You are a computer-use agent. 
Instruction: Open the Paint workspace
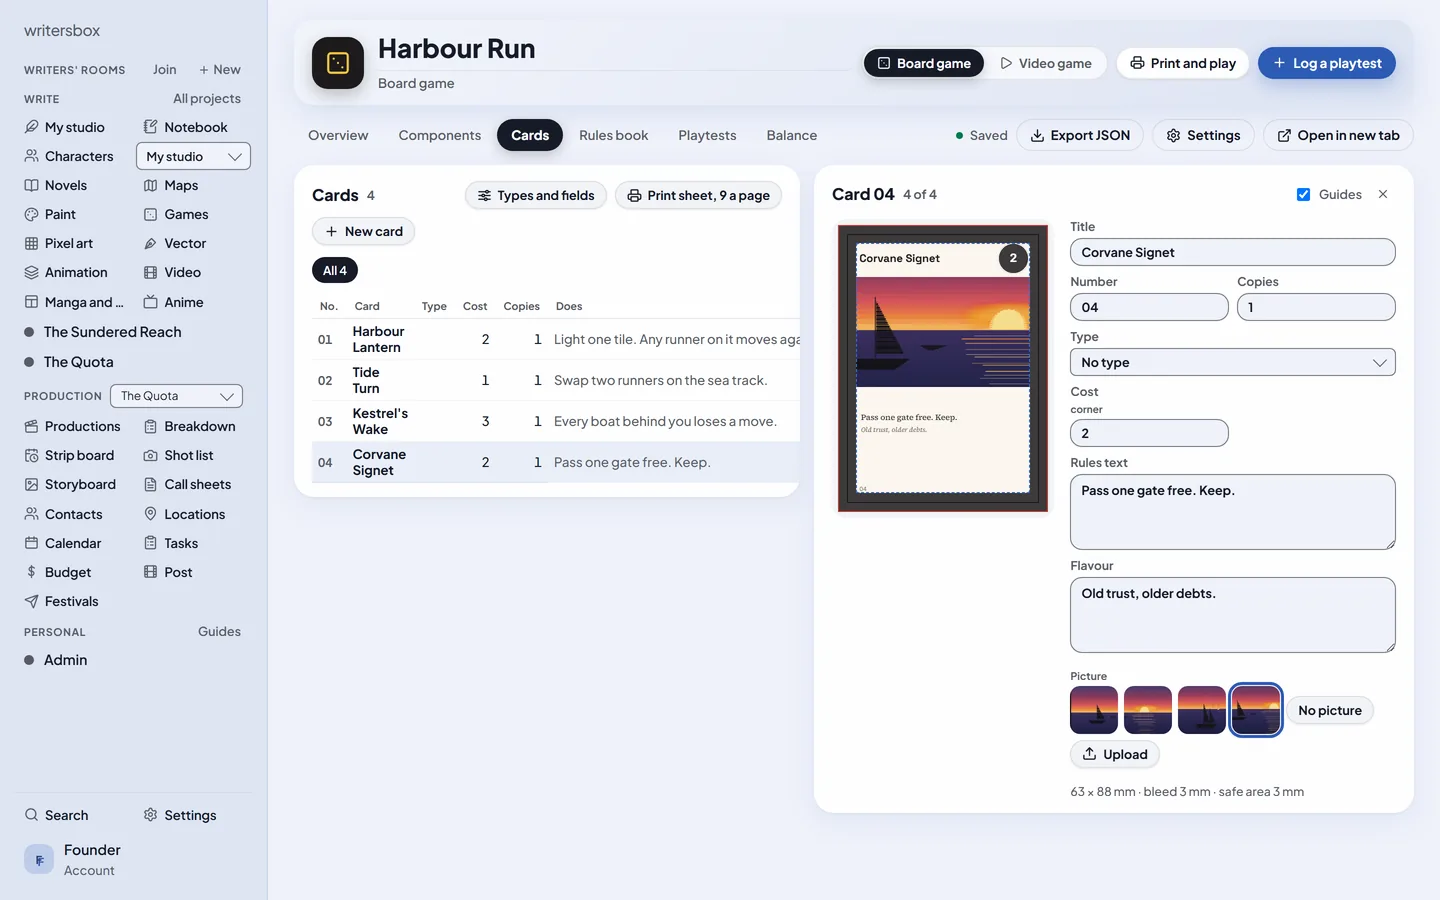tap(50, 214)
